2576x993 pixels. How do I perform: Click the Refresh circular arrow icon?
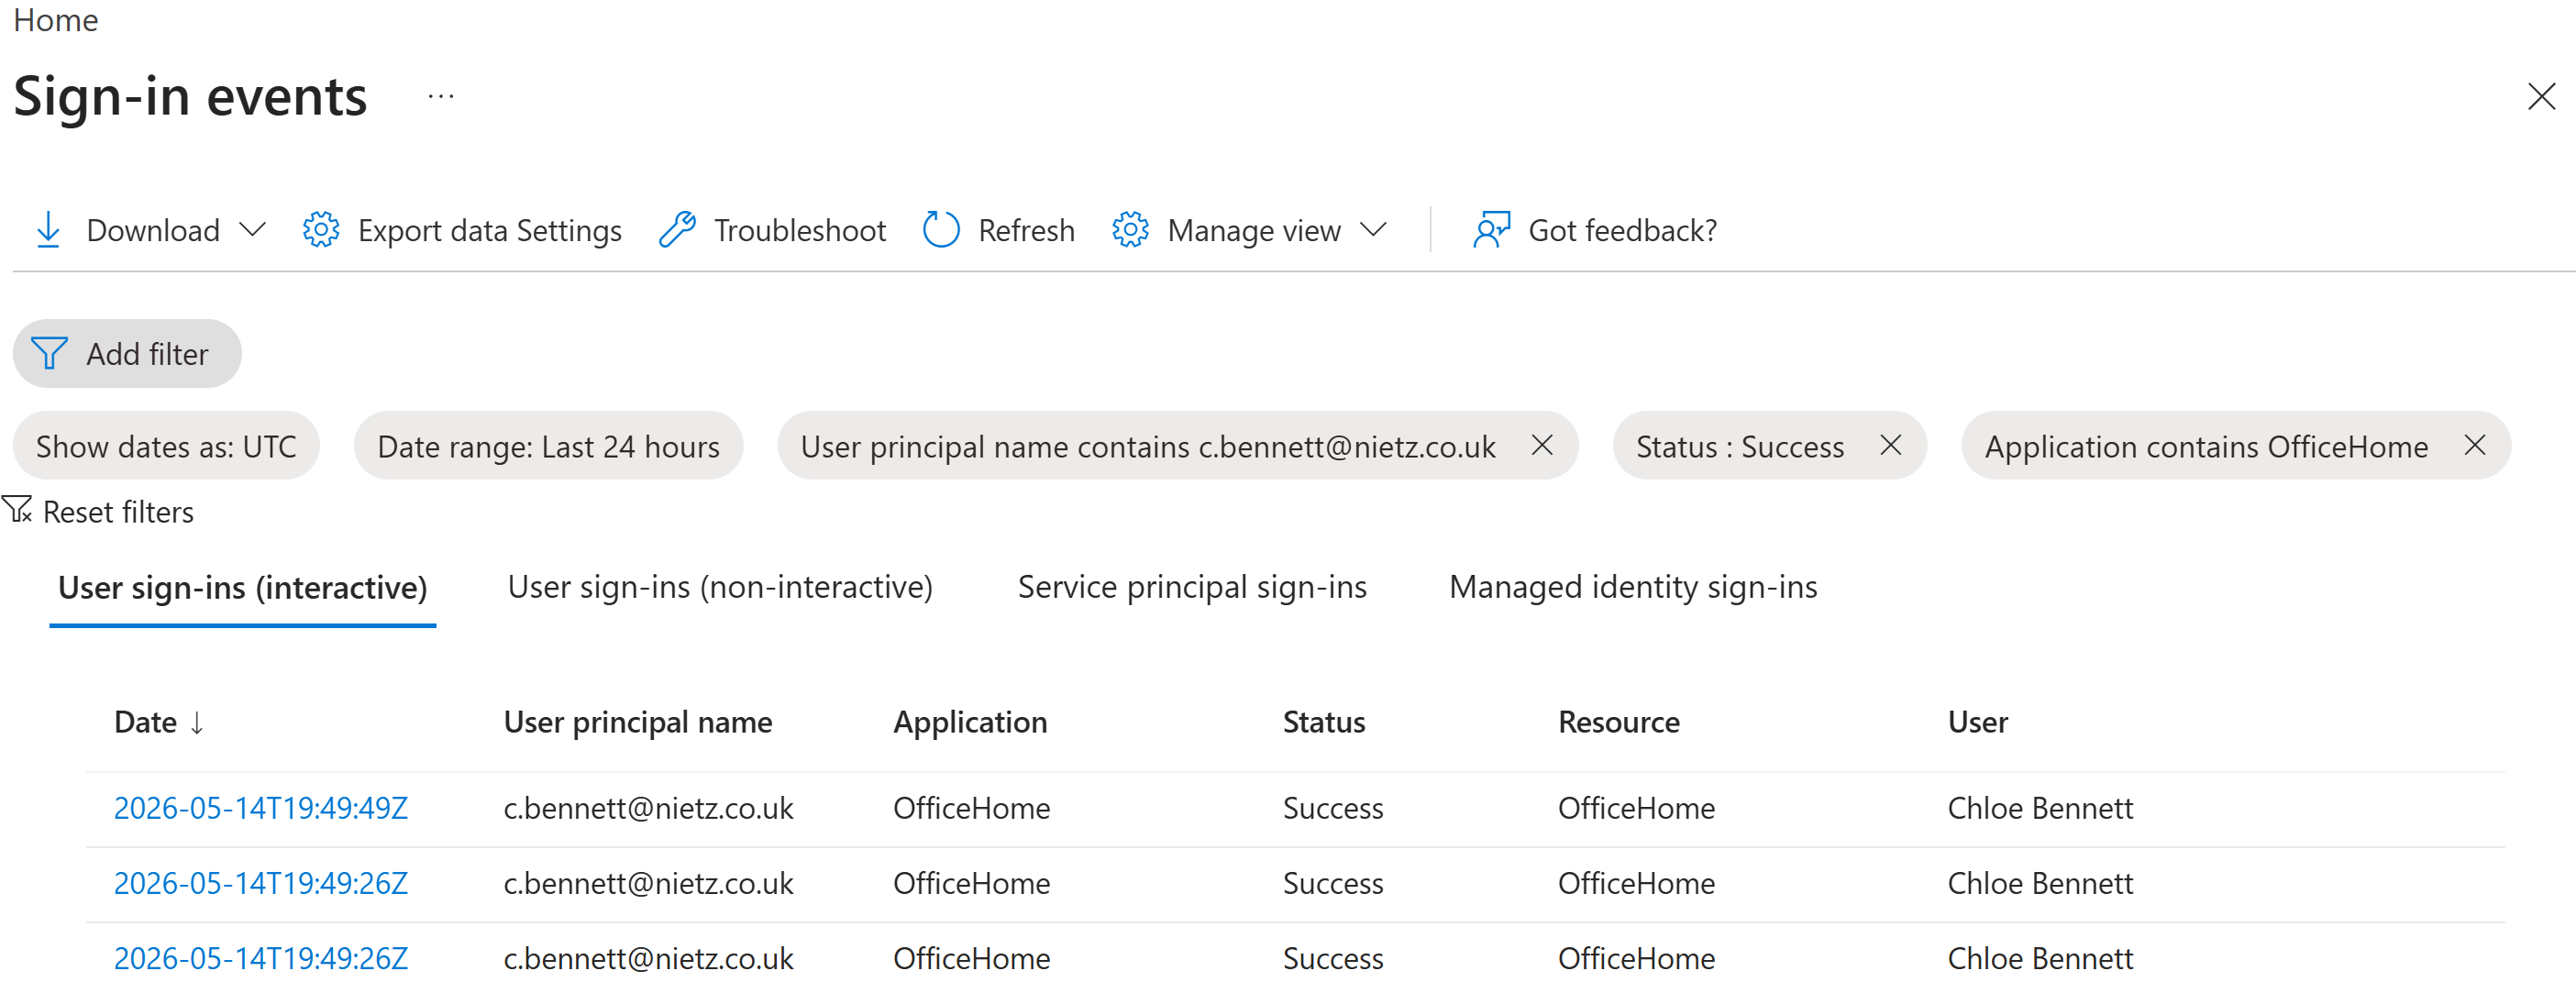(941, 230)
